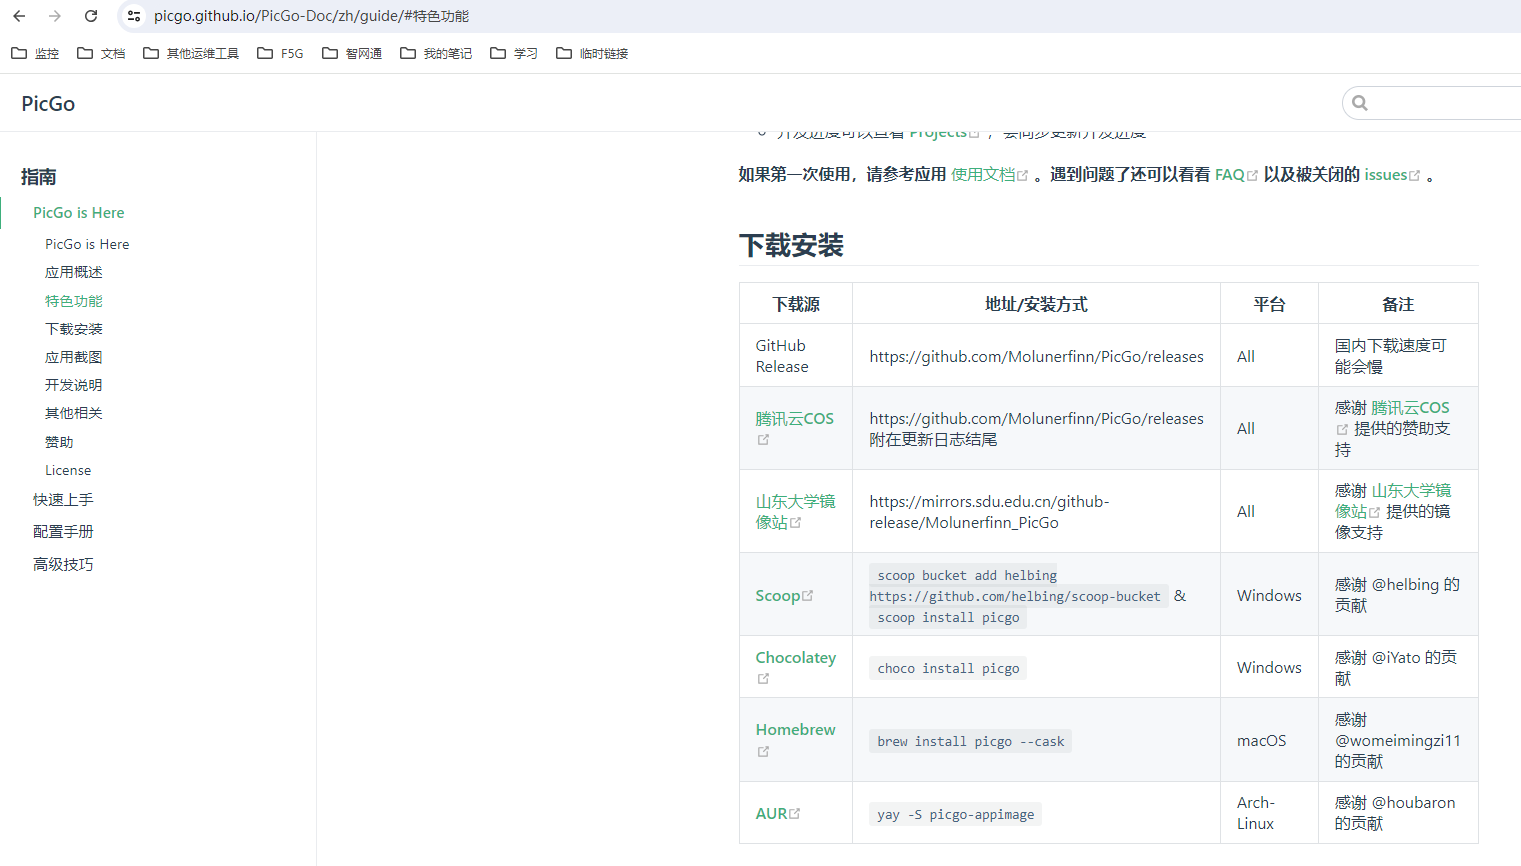Open the 我的笔记 bookmark folder
The image size is (1521, 866).
click(436, 54)
